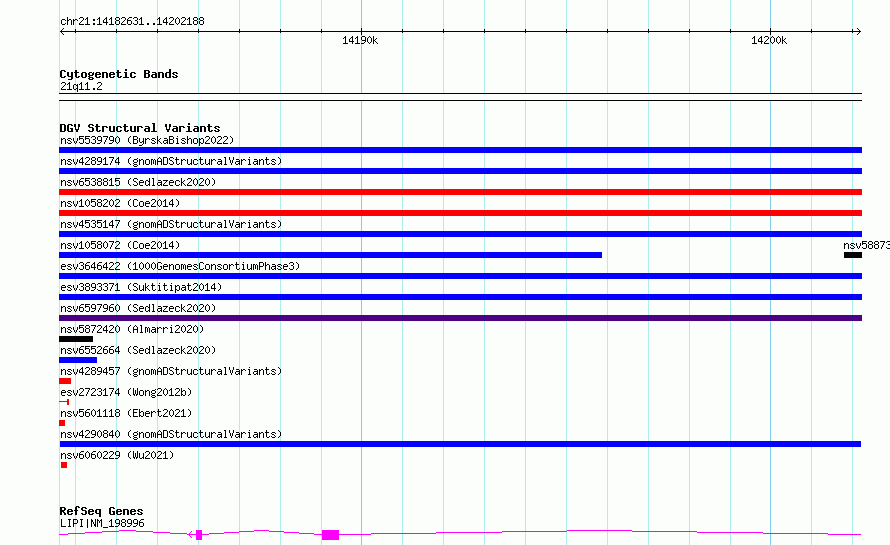
Task: Select the blue bar under nsv5539790
Action: [x=460, y=150]
